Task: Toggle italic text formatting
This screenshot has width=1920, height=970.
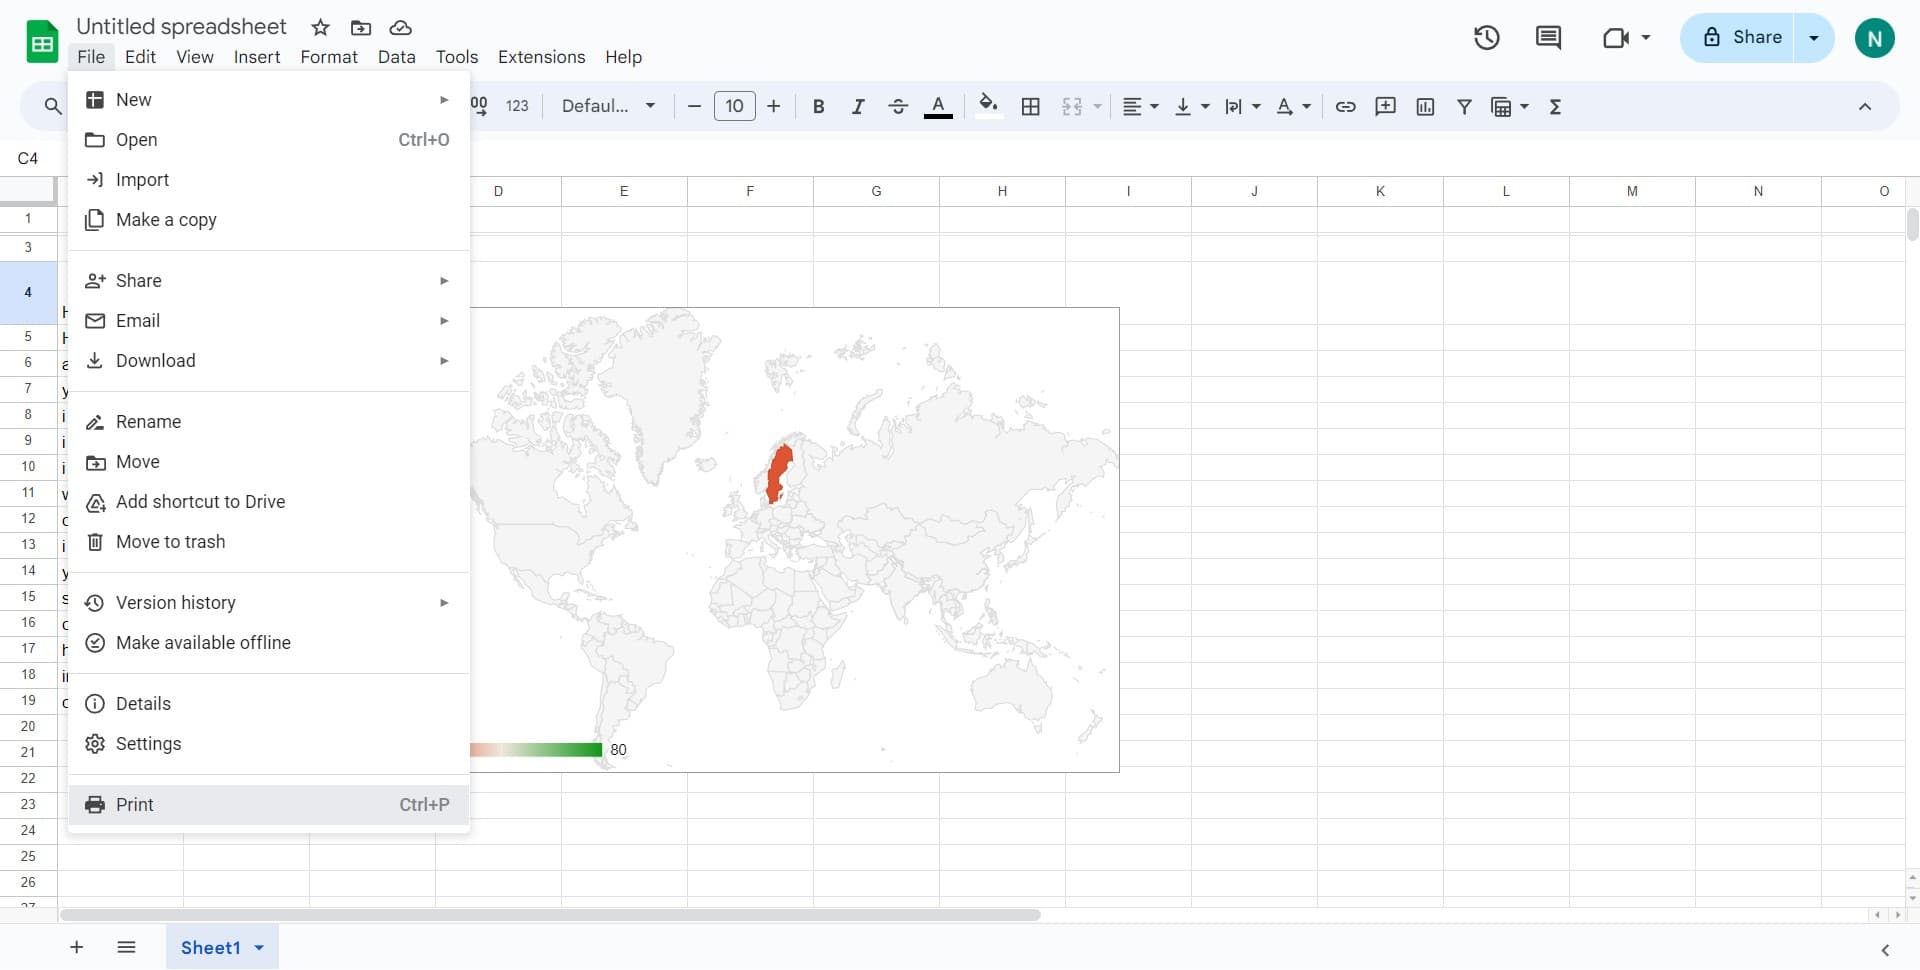Action: [x=857, y=107]
